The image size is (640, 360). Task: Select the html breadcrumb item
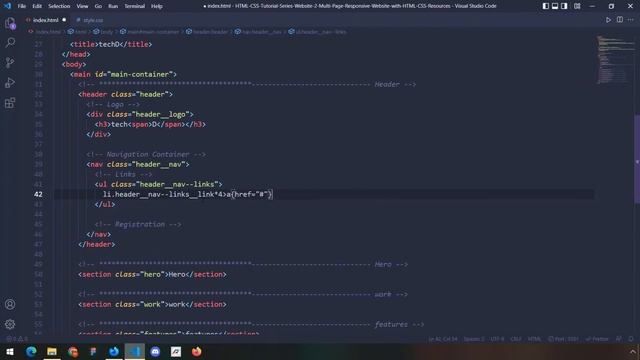pyautogui.click(x=78, y=31)
